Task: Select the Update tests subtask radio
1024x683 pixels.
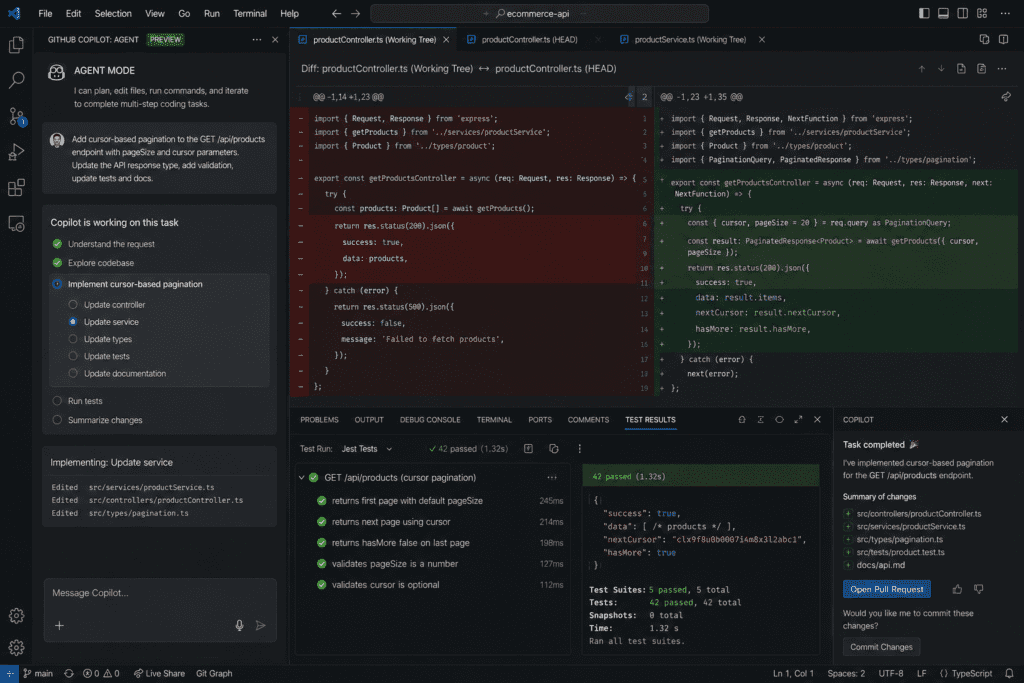Action: pos(73,356)
